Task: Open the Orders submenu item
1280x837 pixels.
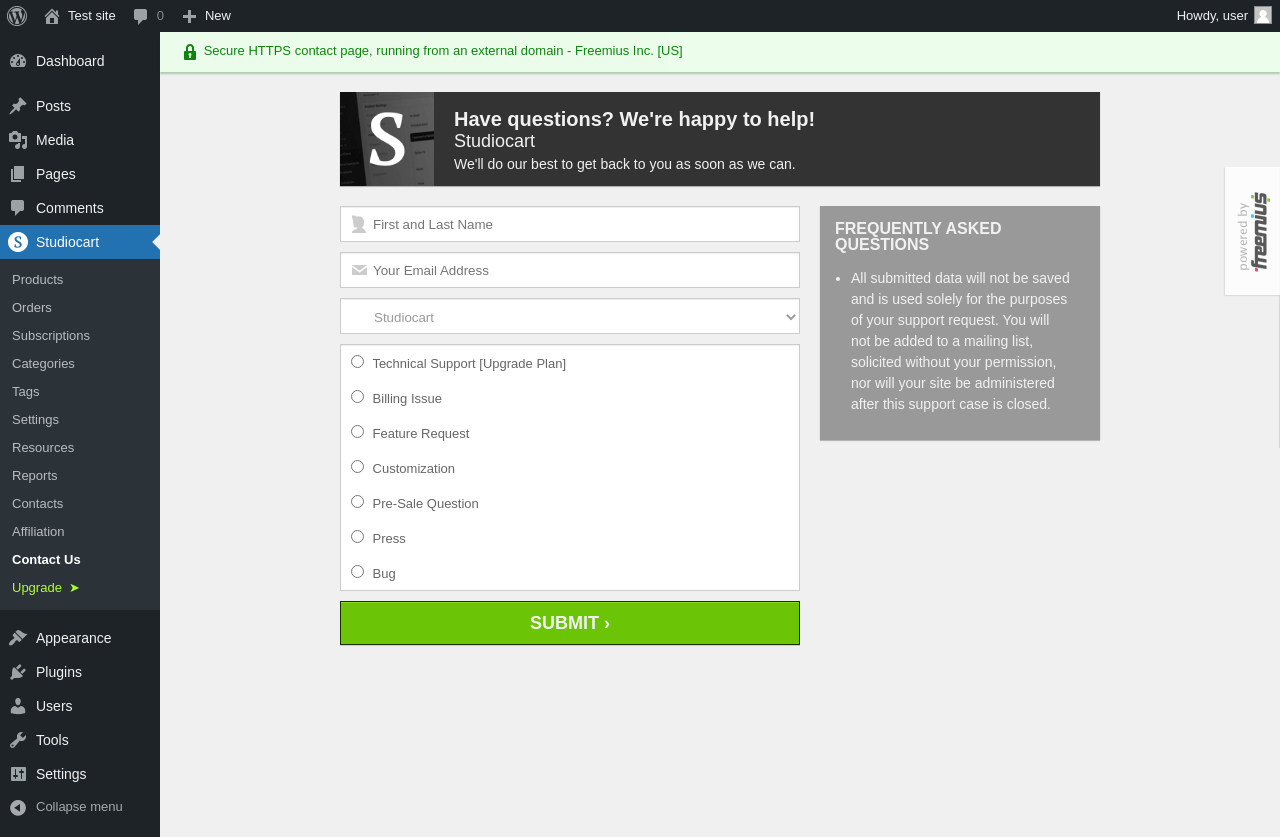Action: click(80, 308)
